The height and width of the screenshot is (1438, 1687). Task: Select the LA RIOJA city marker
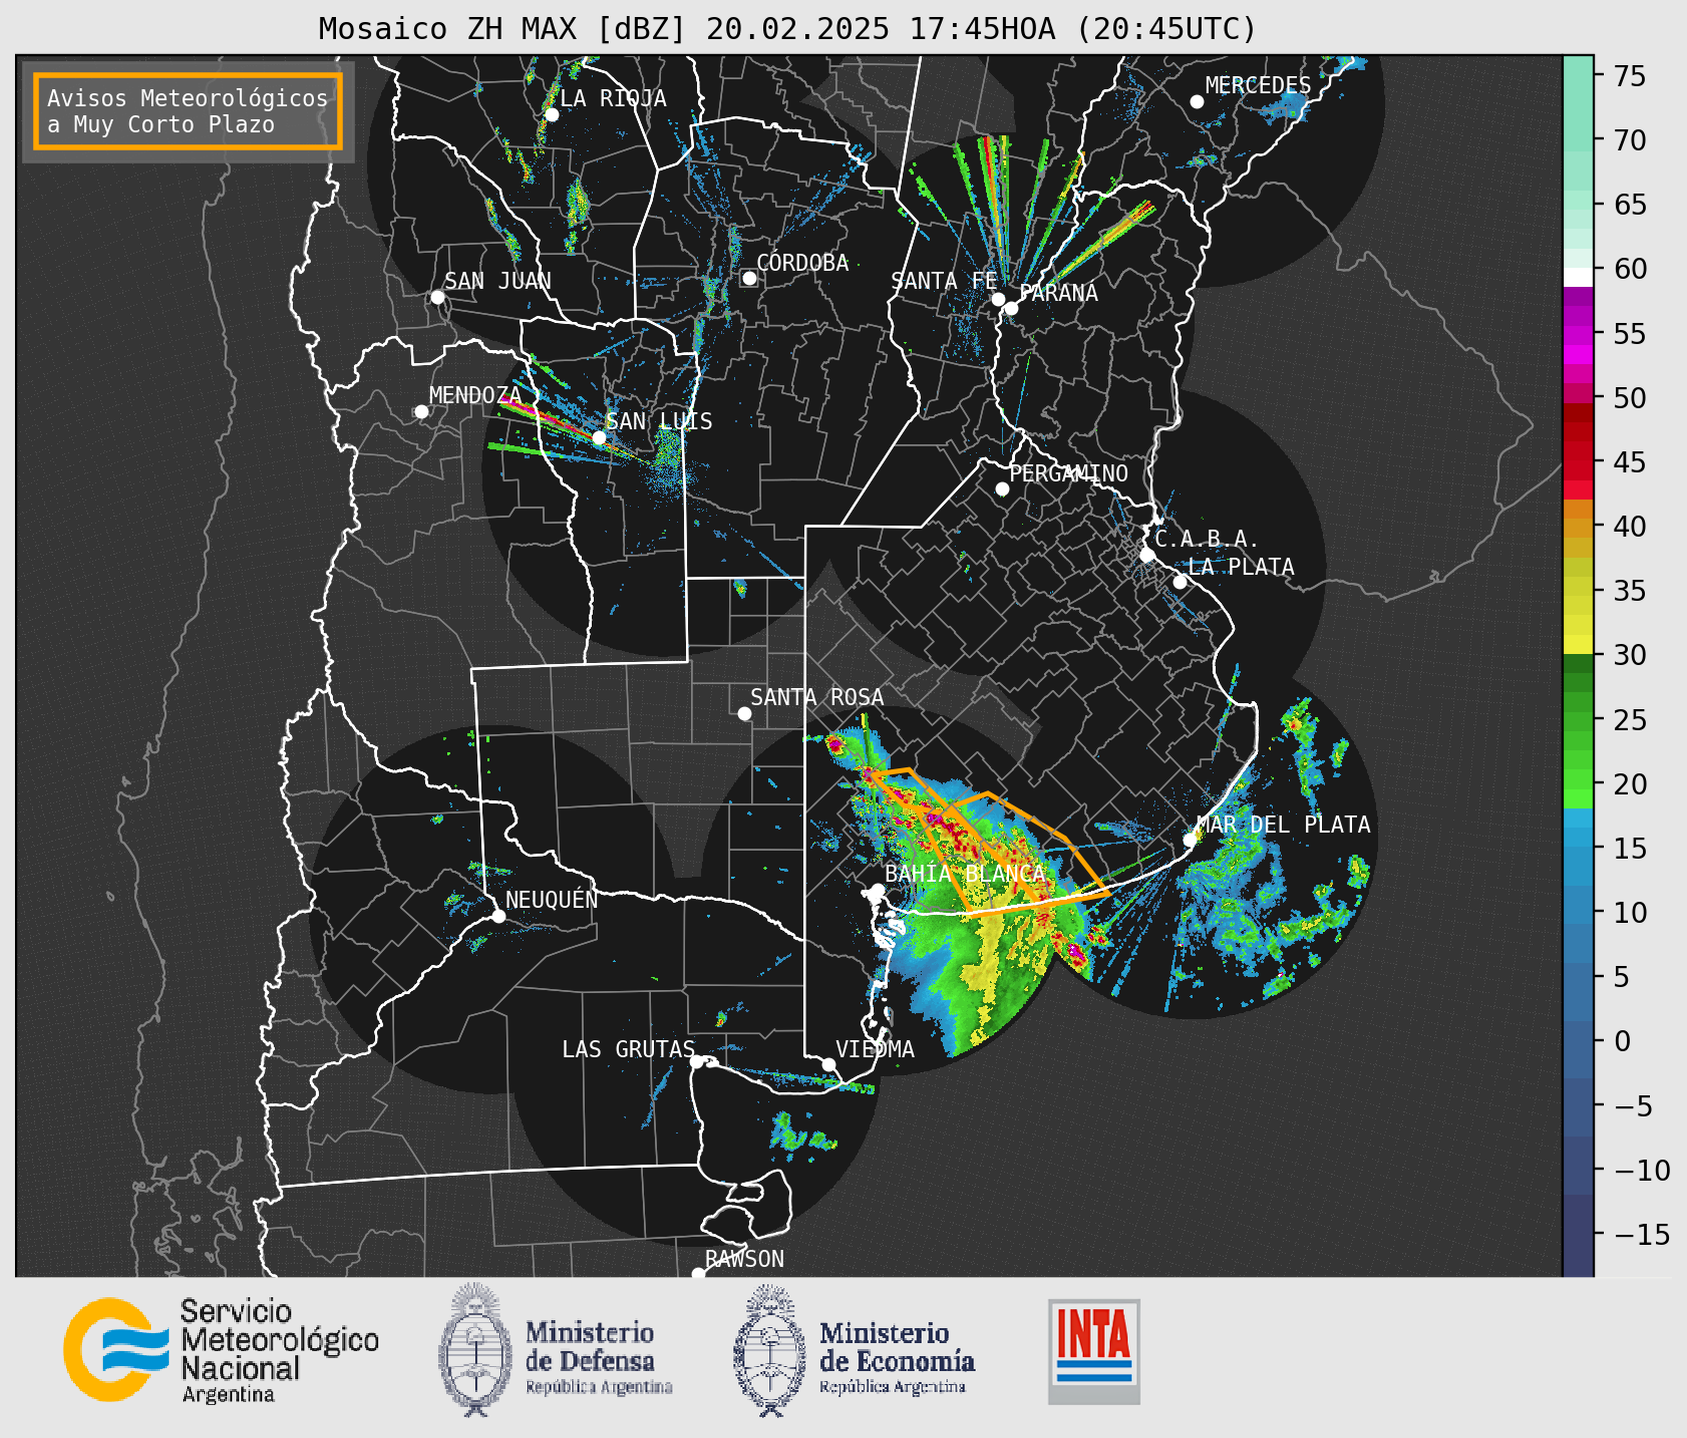(x=551, y=115)
